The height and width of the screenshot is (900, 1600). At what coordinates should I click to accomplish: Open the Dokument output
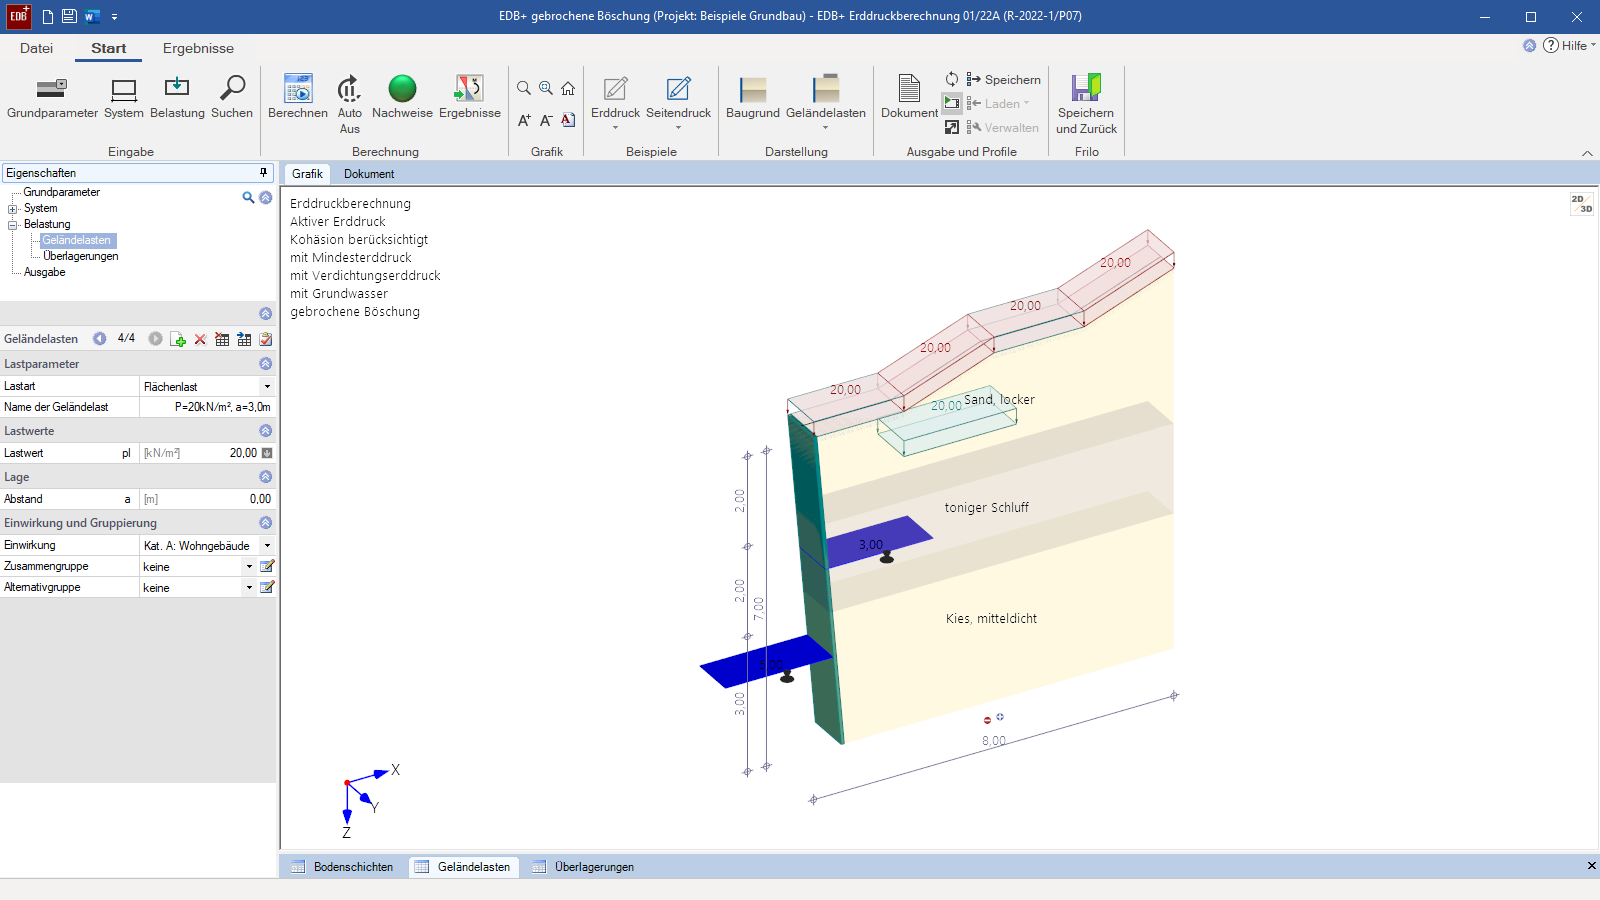[x=909, y=98]
